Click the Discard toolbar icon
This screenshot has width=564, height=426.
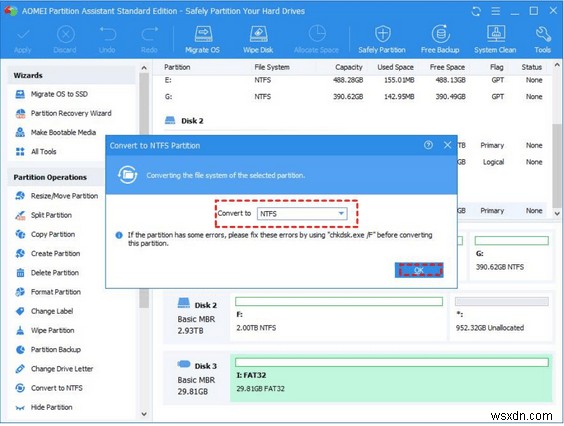(x=65, y=40)
